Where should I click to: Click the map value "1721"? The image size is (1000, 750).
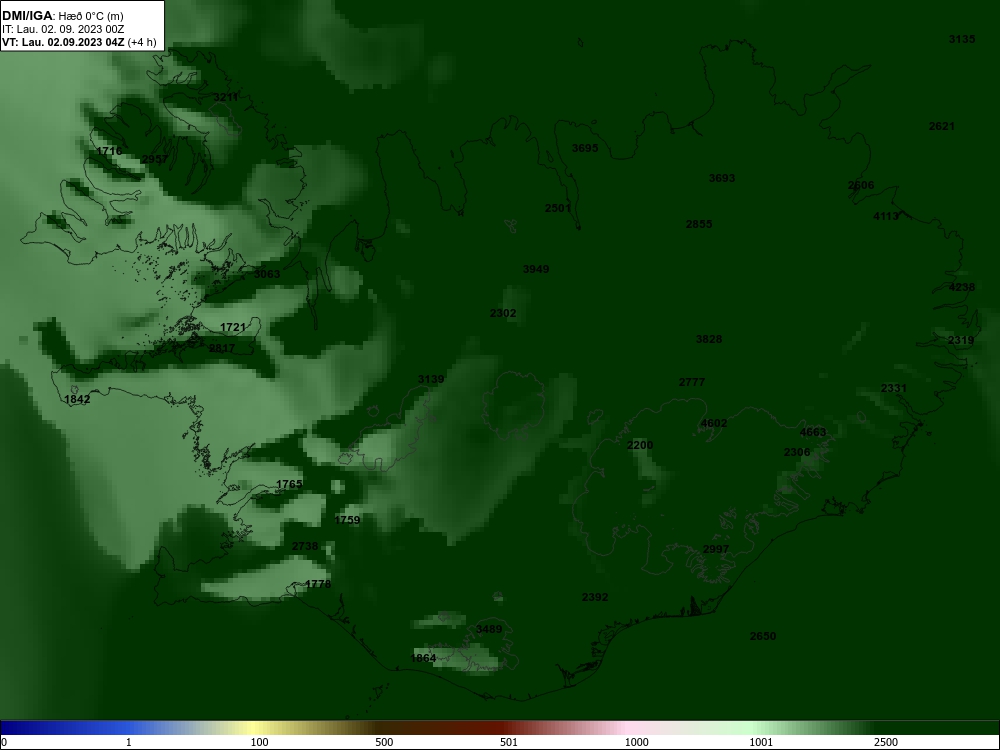(233, 327)
